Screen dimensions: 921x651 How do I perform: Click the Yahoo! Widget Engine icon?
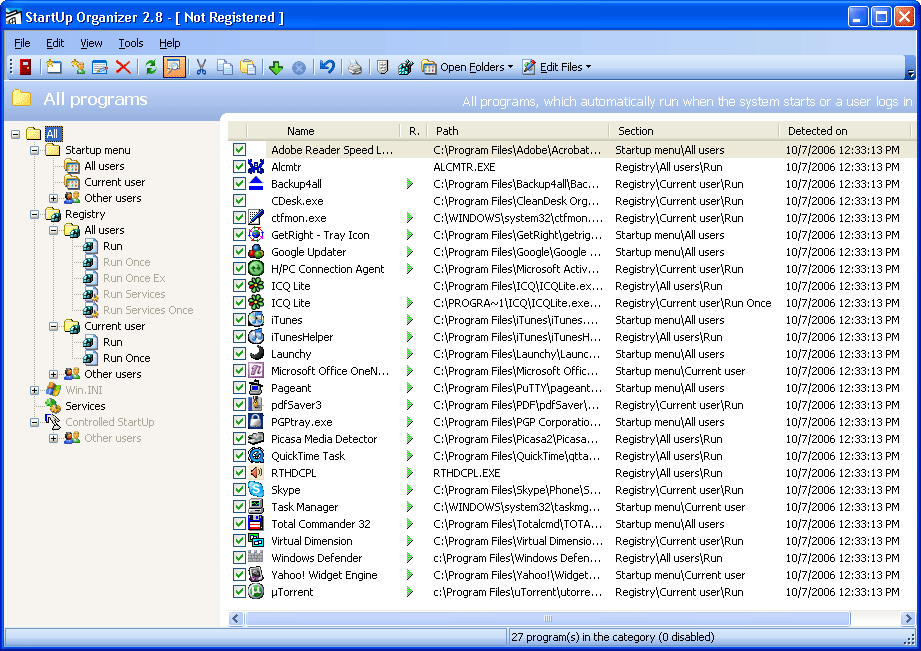tap(256, 575)
